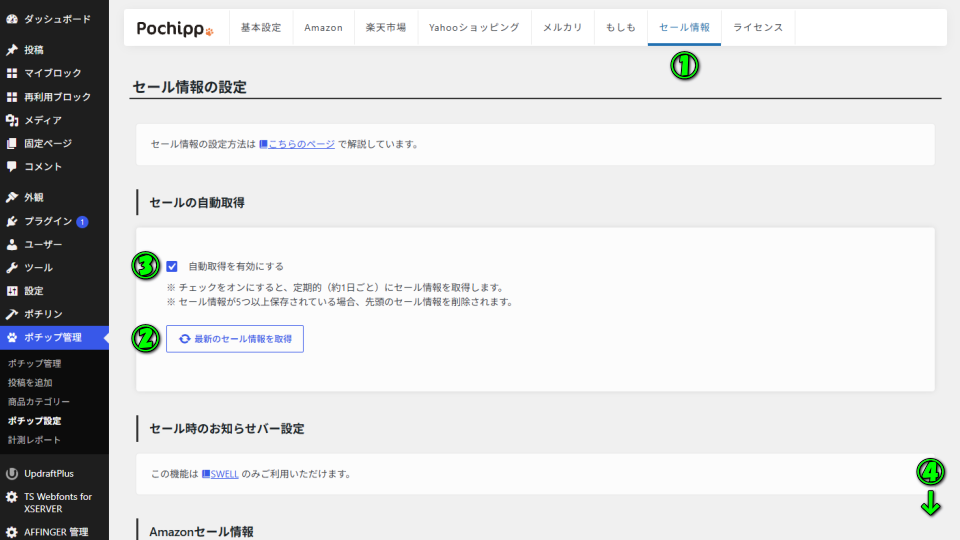Click the small page icon before SWELL
960x540 pixels.
pyautogui.click(x=206, y=474)
